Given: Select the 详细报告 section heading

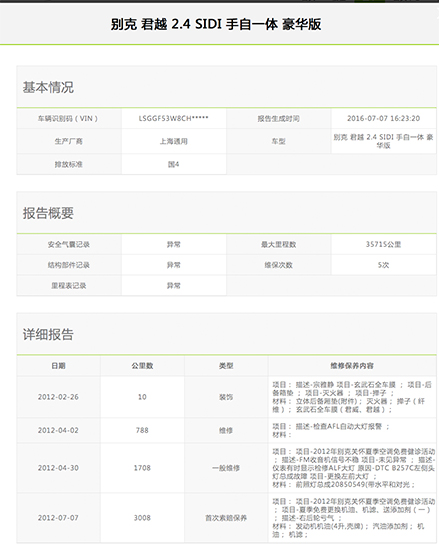Looking at the screenshot, I should point(48,334).
